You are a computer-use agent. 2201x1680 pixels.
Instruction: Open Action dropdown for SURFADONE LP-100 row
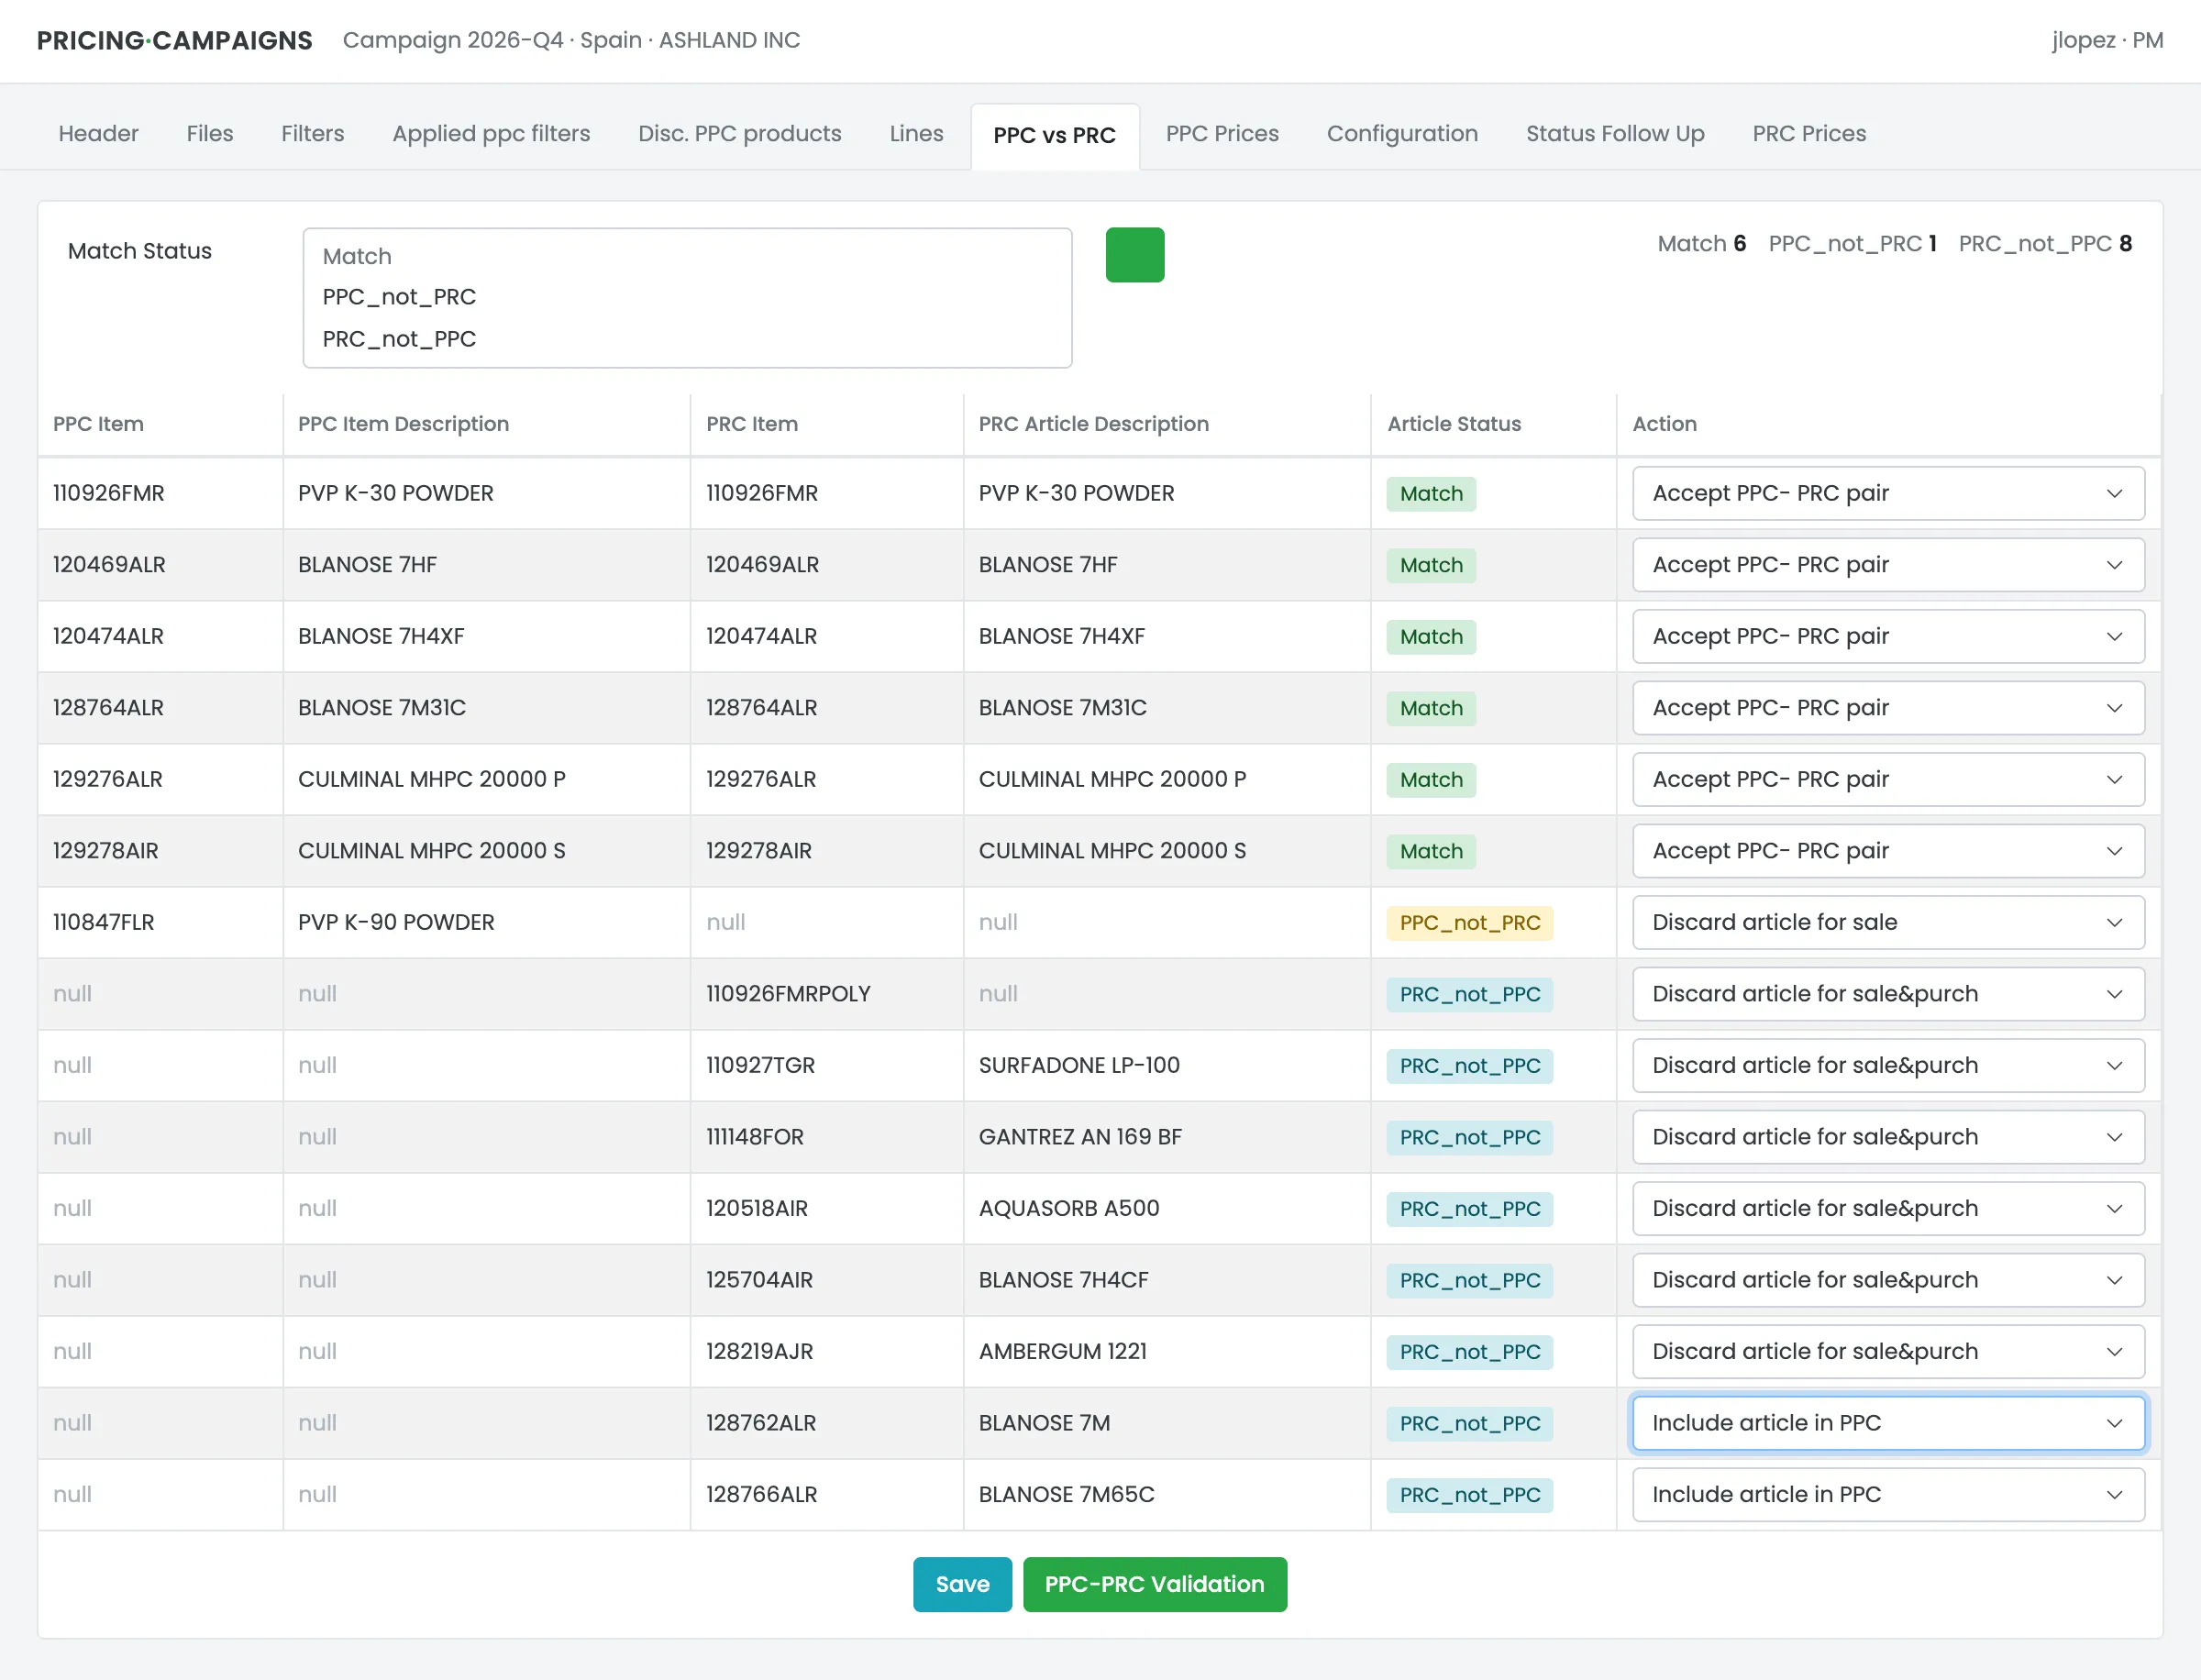pos(1888,1066)
